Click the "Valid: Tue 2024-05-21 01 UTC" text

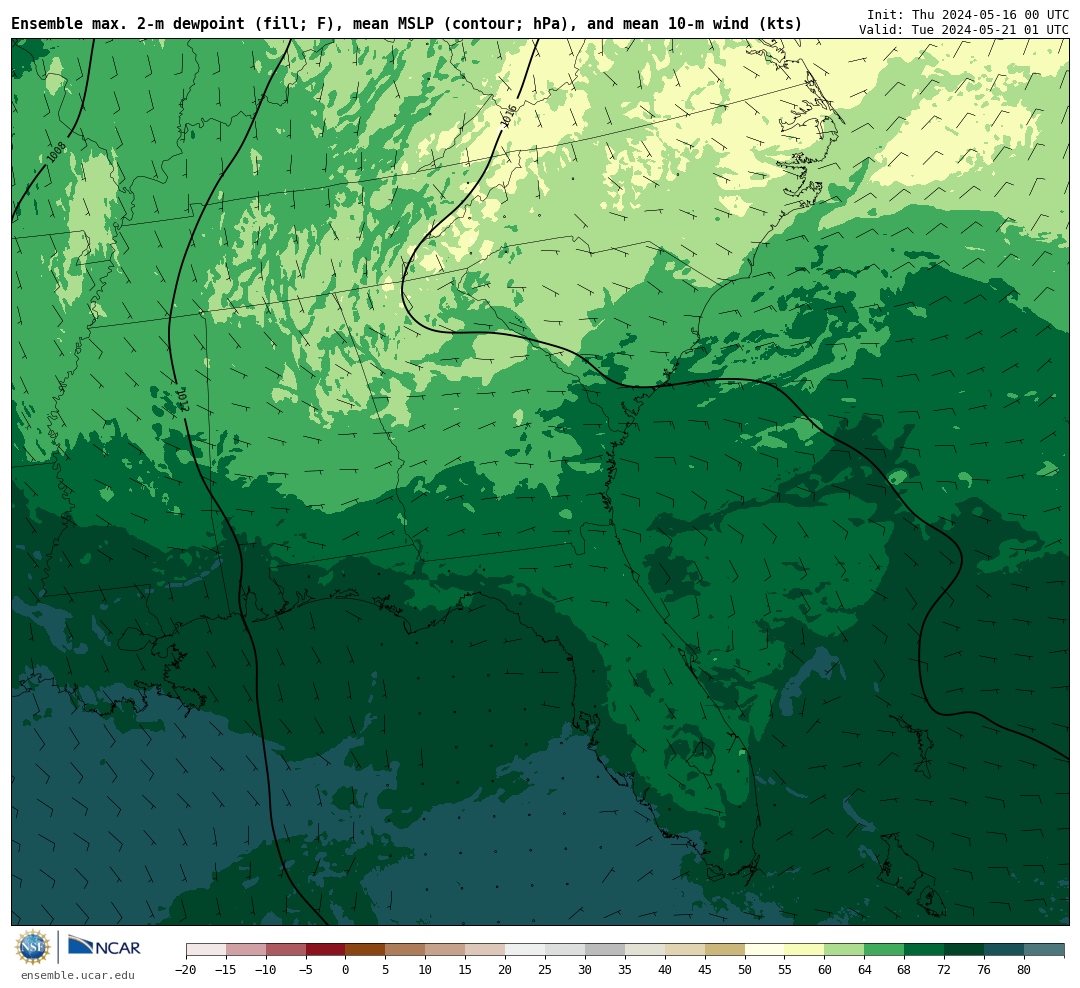point(964,30)
